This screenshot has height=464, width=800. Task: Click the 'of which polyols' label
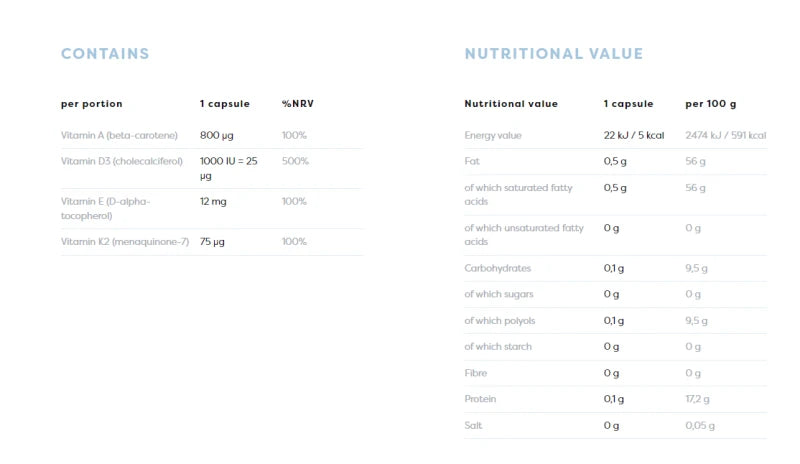coord(499,321)
